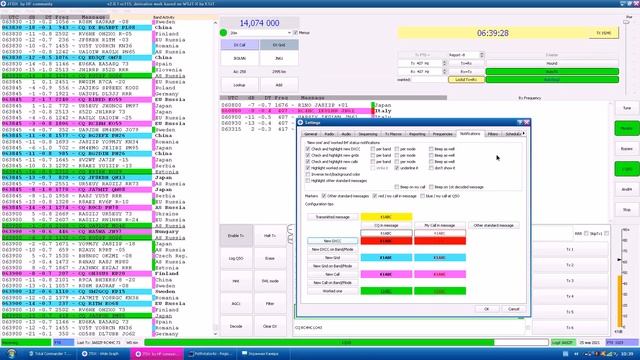Toggle red / my call in message marker
Viewport: 640px width, 360px height.
[x=375, y=196]
